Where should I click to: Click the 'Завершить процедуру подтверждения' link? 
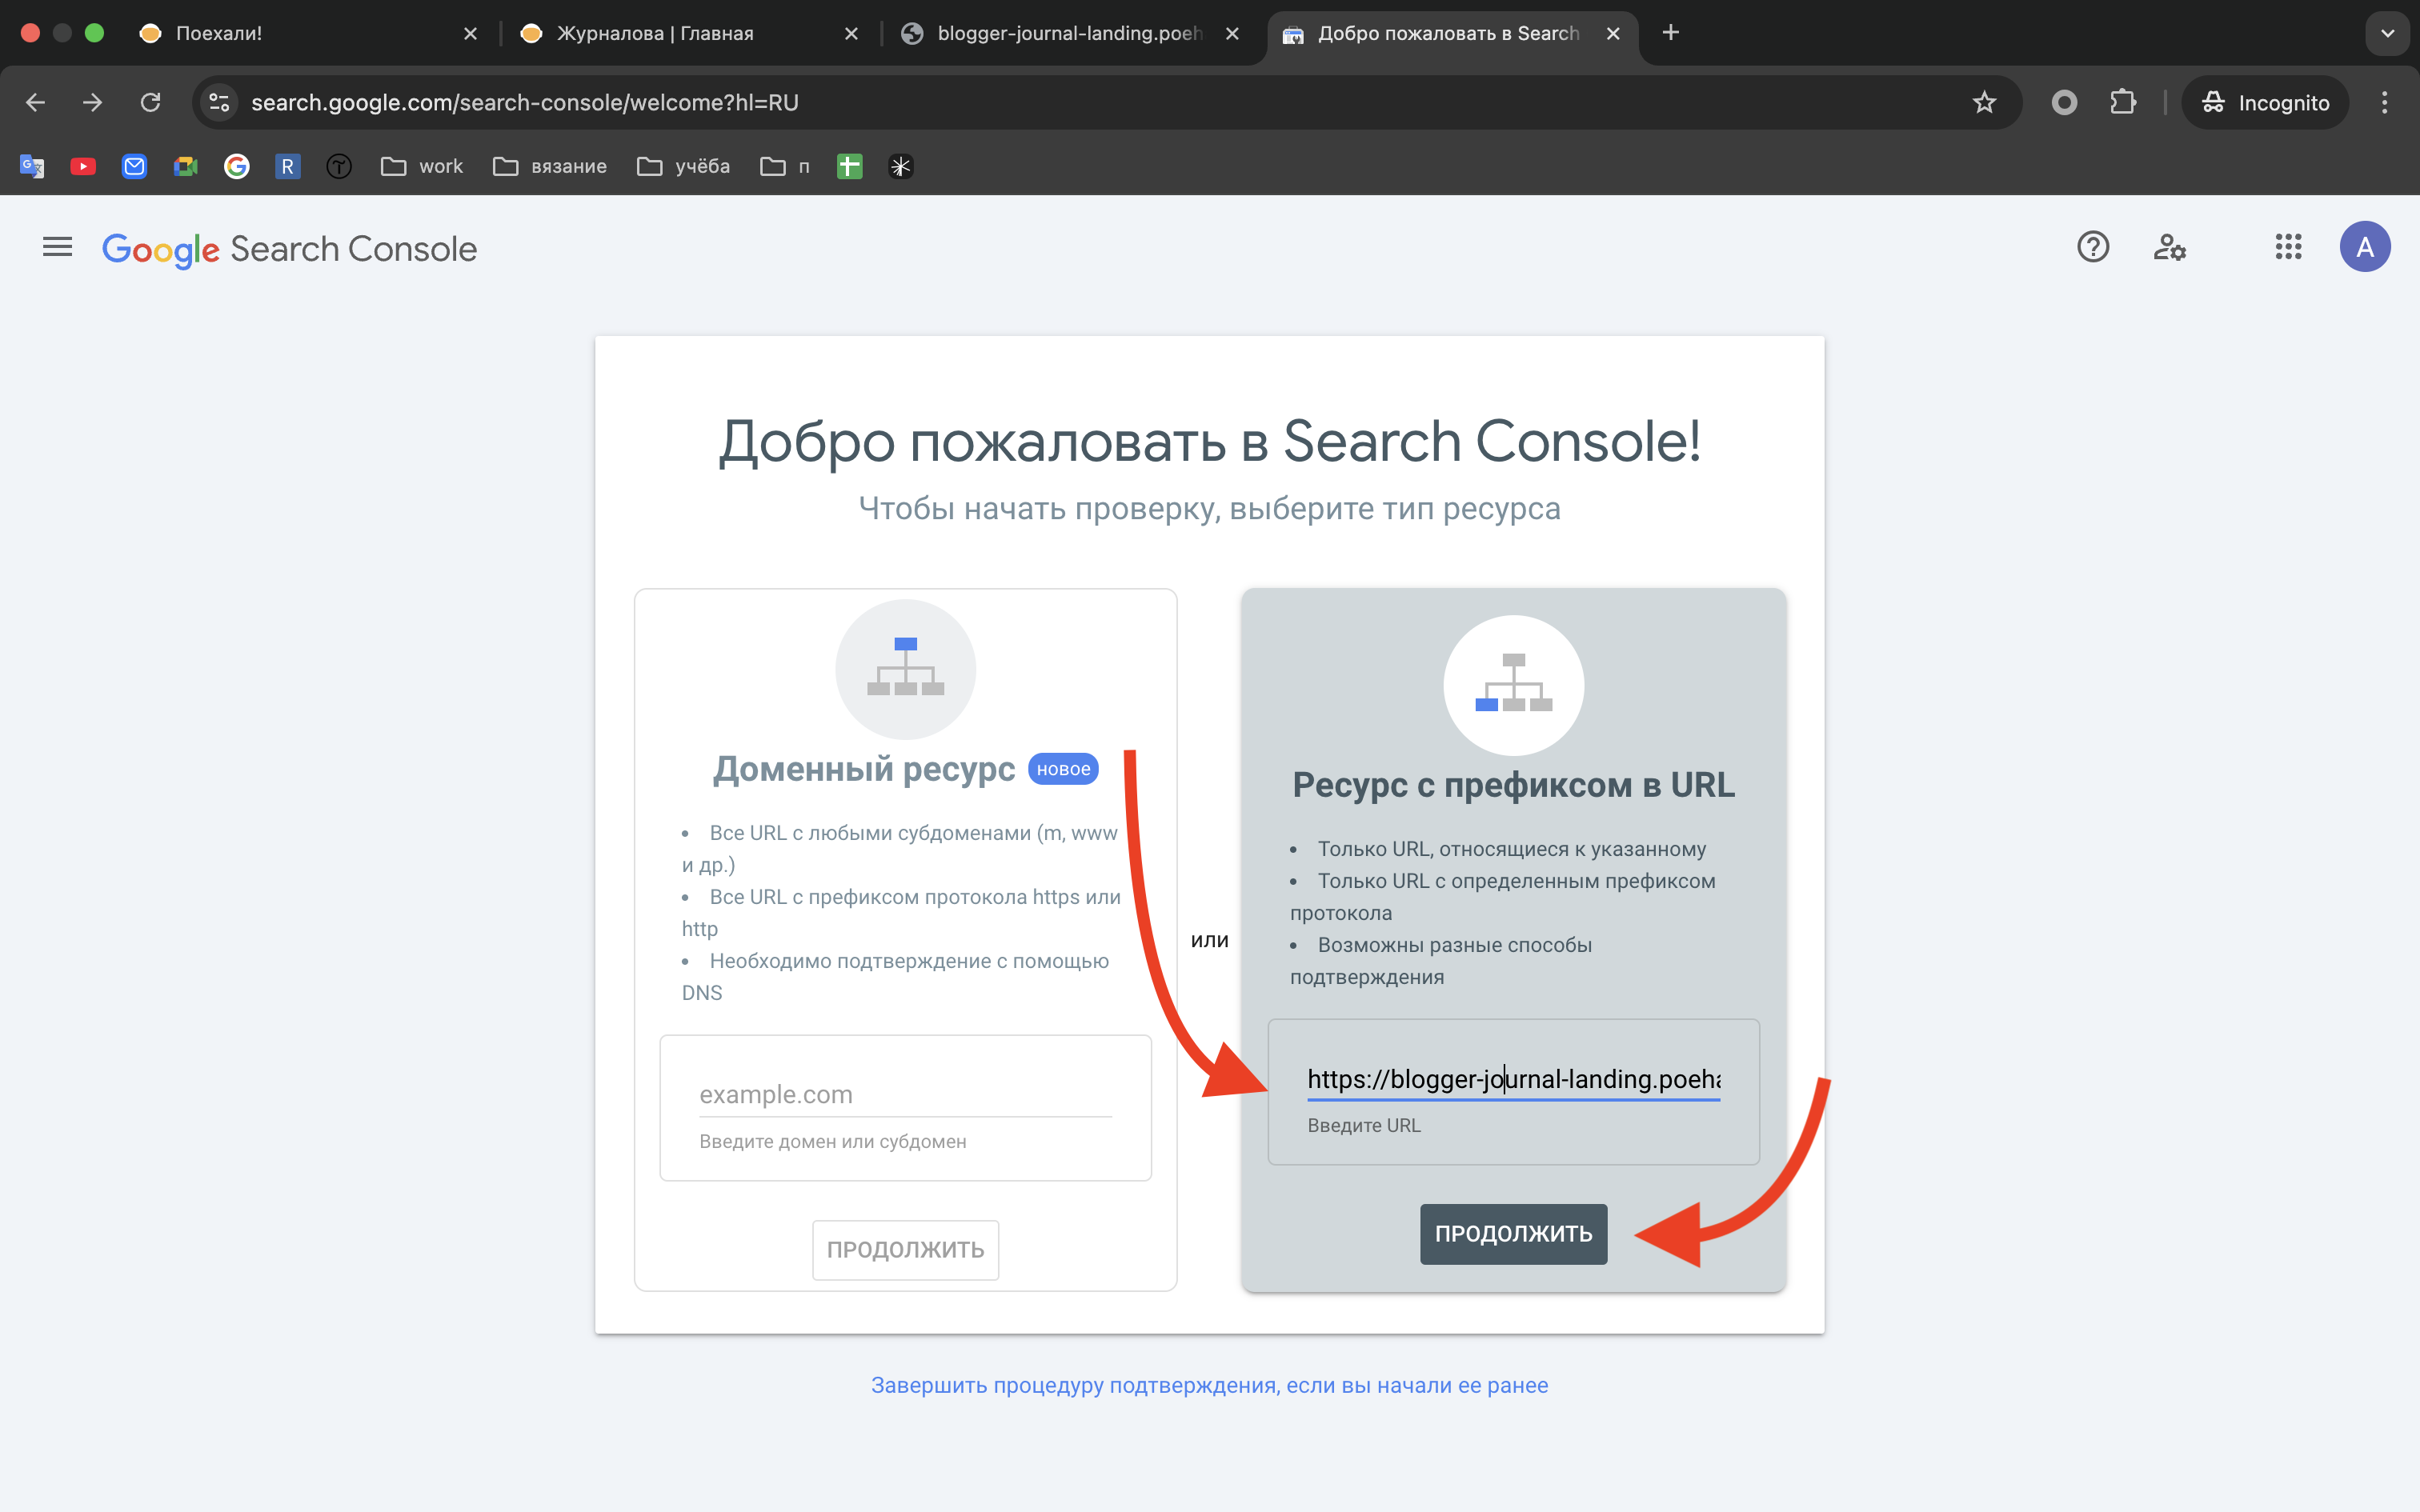pyautogui.click(x=1208, y=1385)
